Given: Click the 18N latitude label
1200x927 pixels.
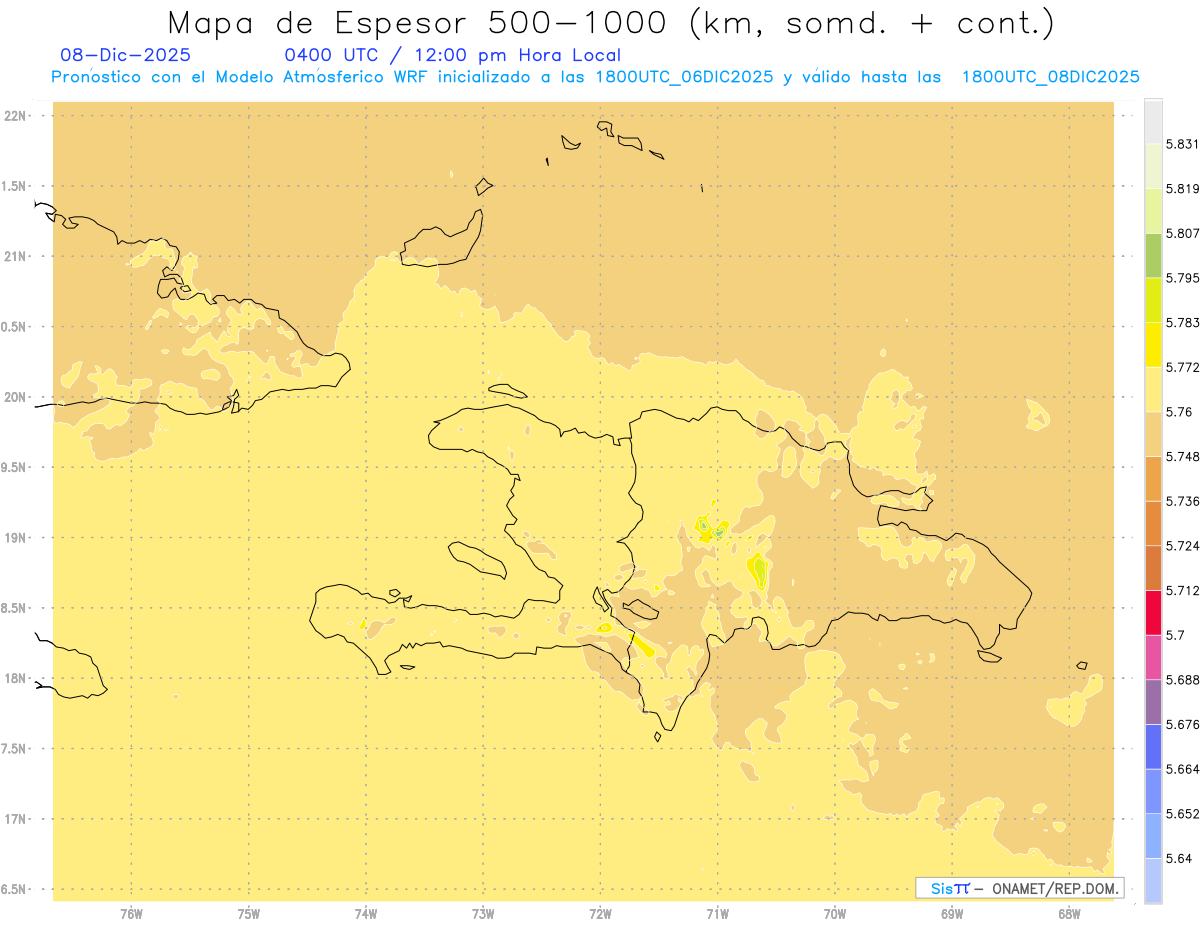Looking at the screenshot, I should coord(16,679).
